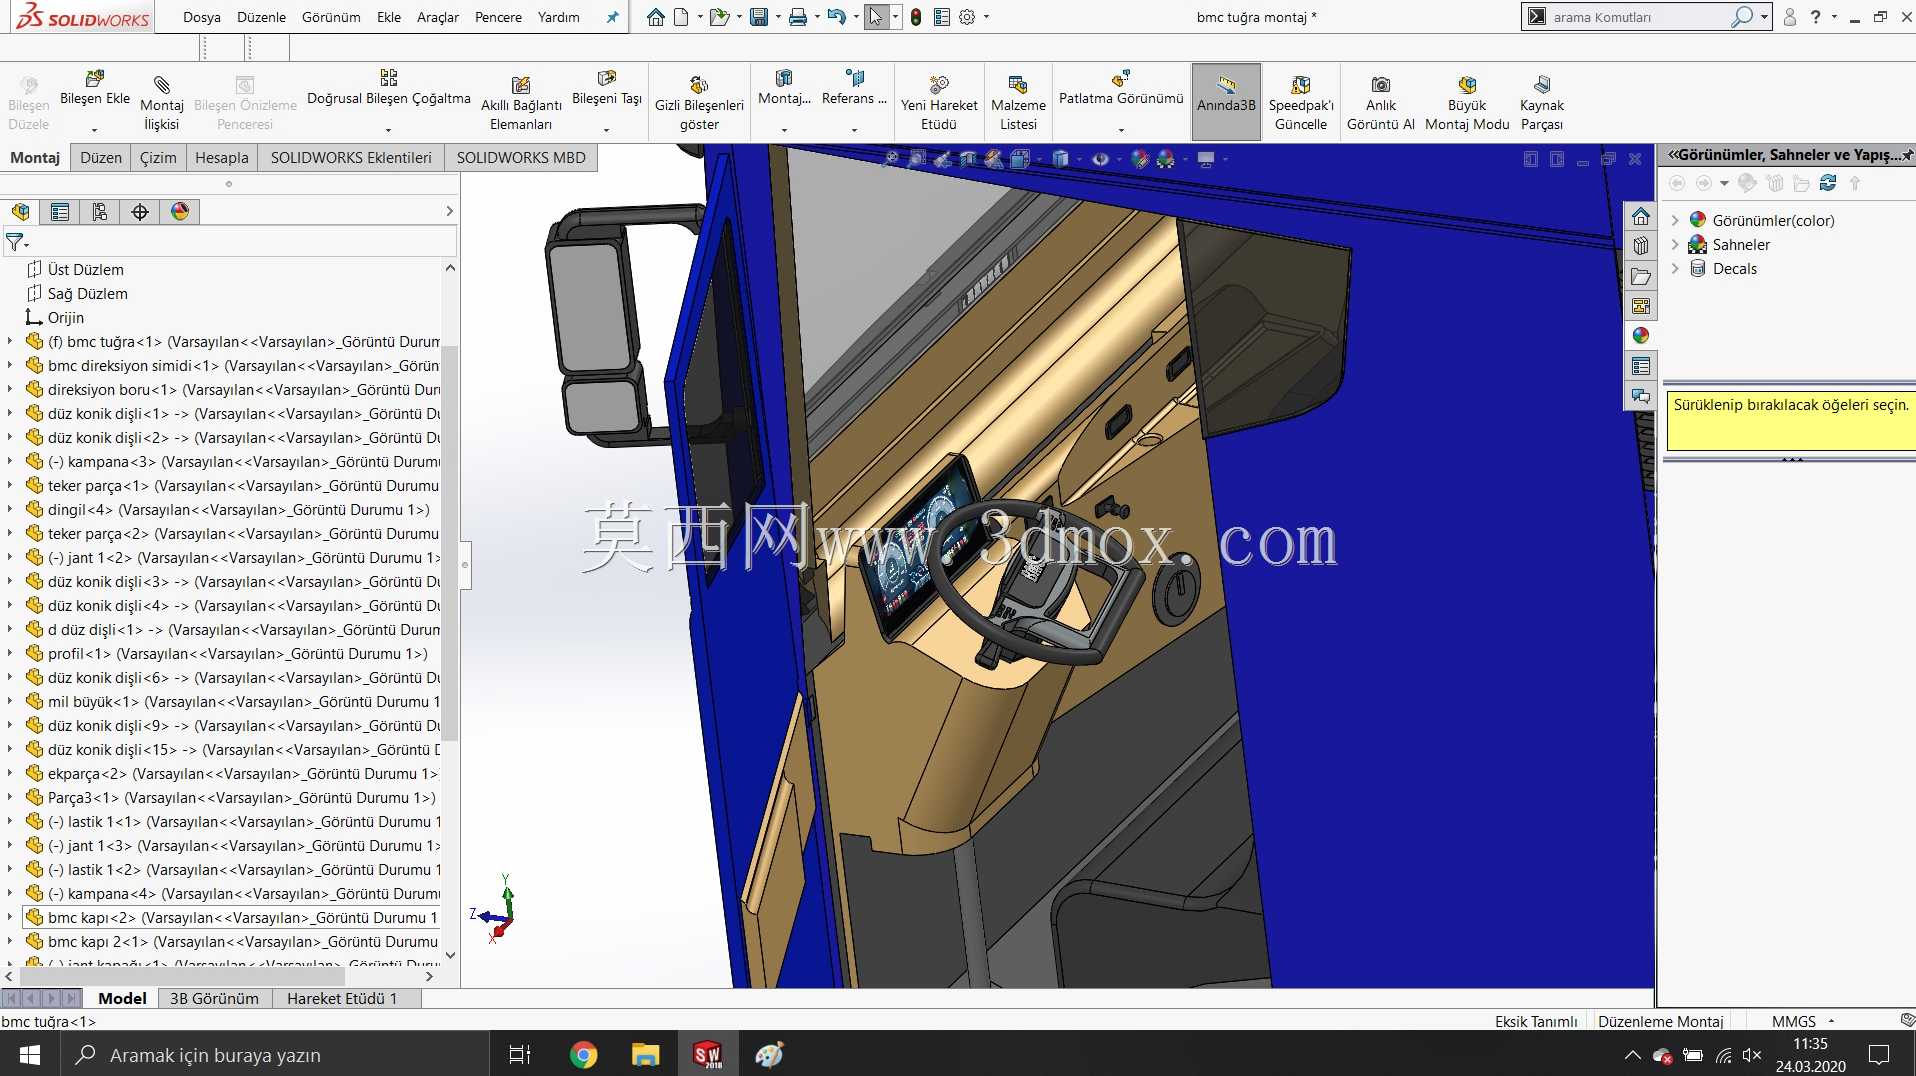The width and height of the screenshot is (1916, 1076).
Task: Open the Görünüm menu
Action: tap(331, 17)
